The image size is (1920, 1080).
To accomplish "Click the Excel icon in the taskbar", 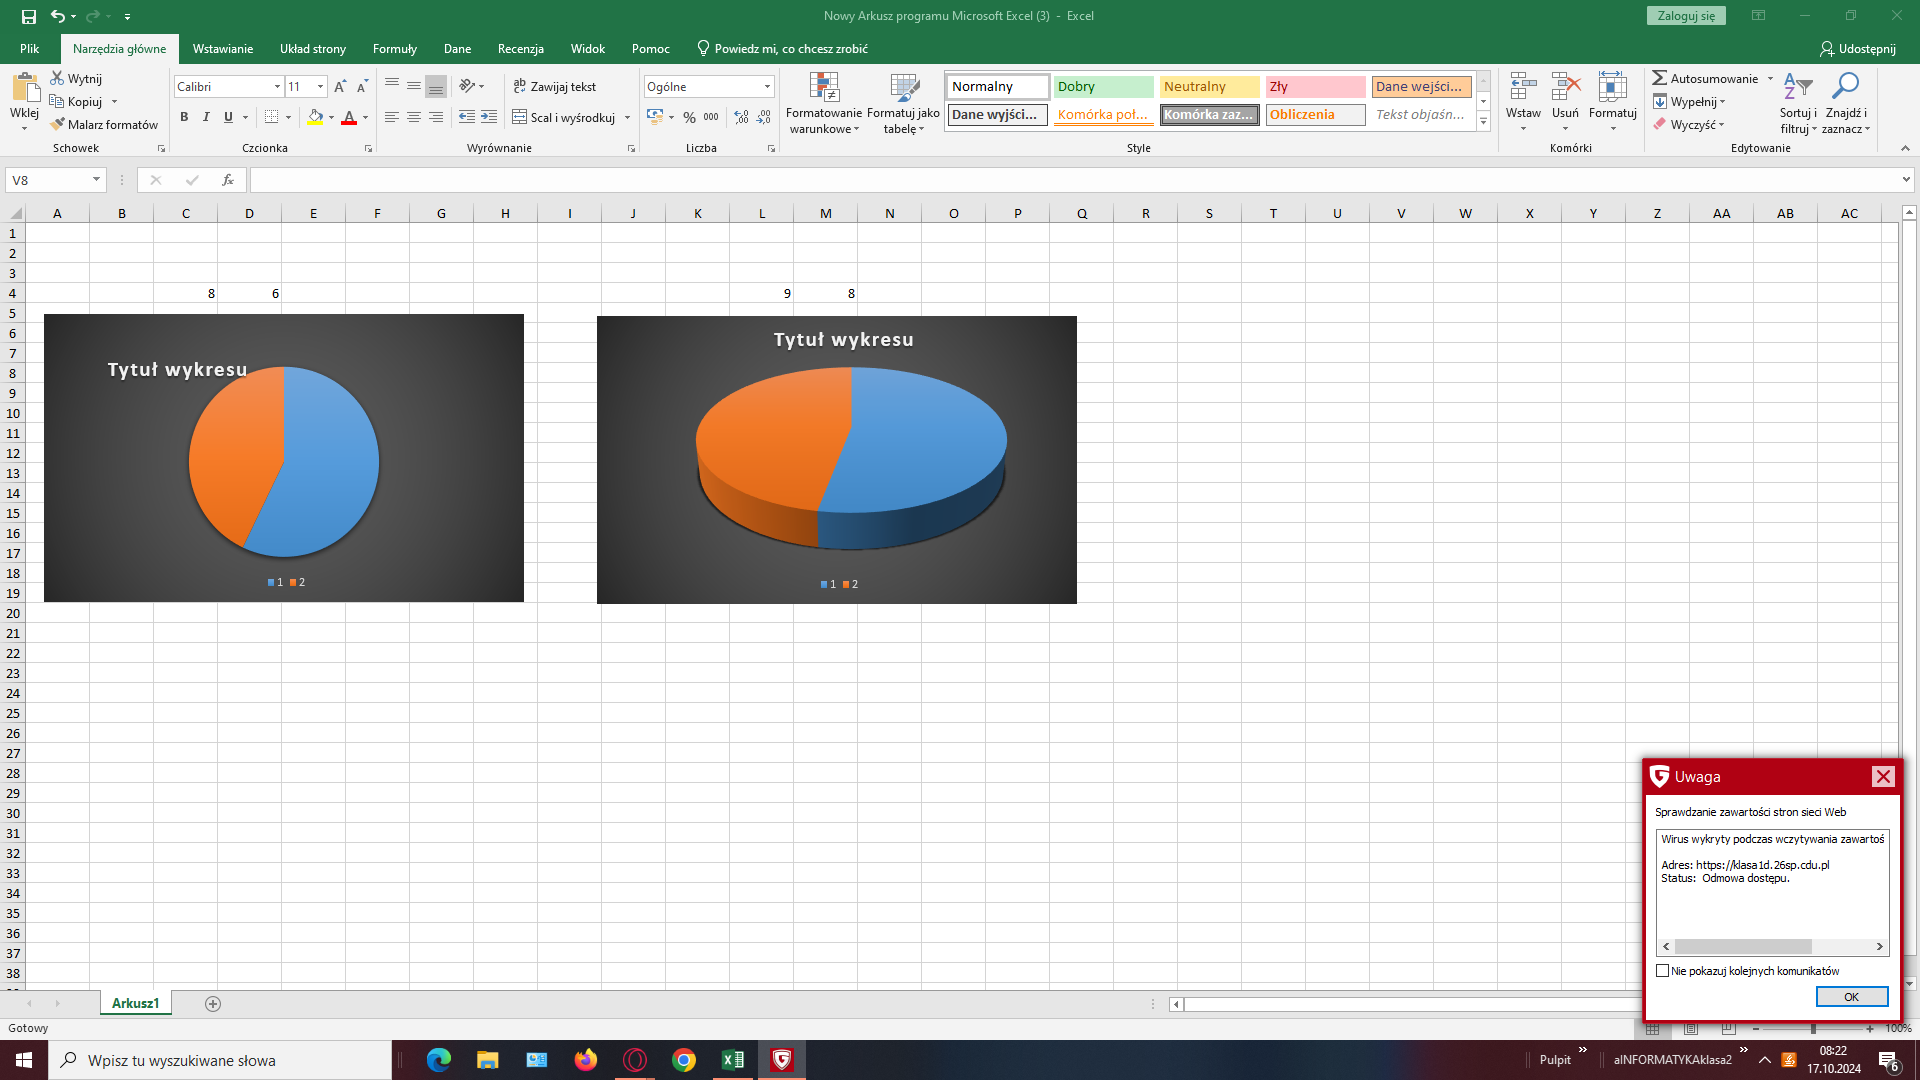I will pyautogui.click(x=732, y=1060).
